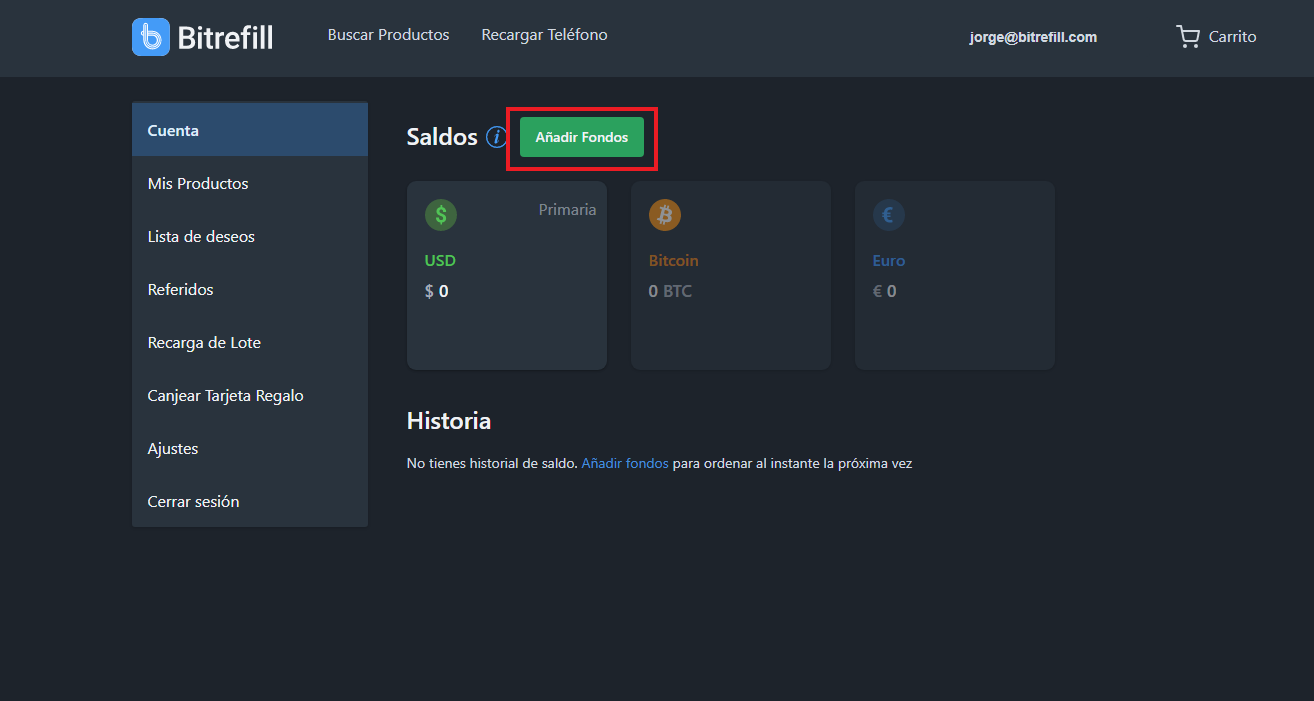Click the Carrito label

1233,37
